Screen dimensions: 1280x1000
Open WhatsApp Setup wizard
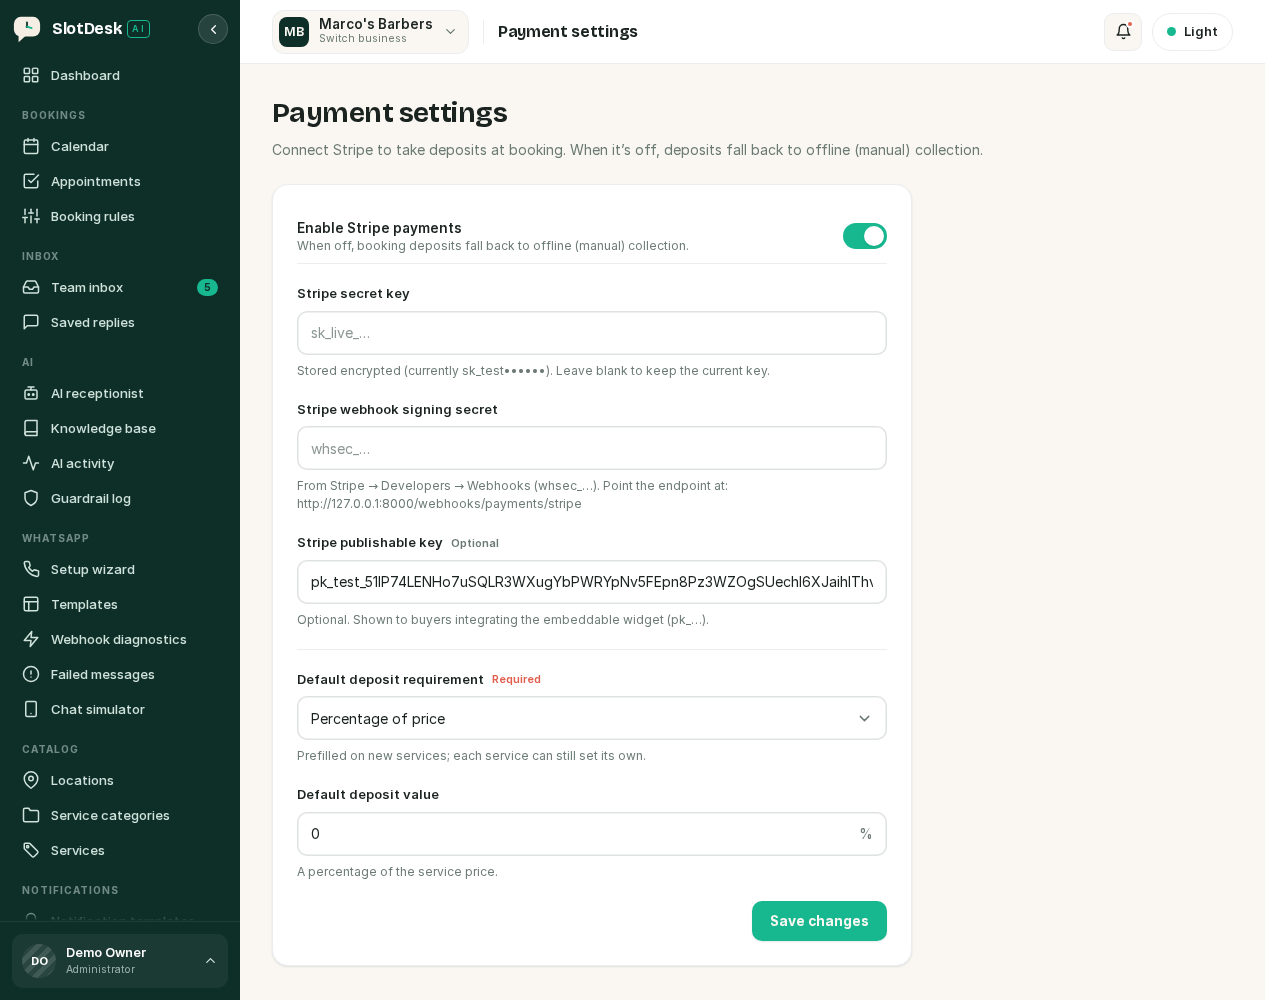point(120,569)
